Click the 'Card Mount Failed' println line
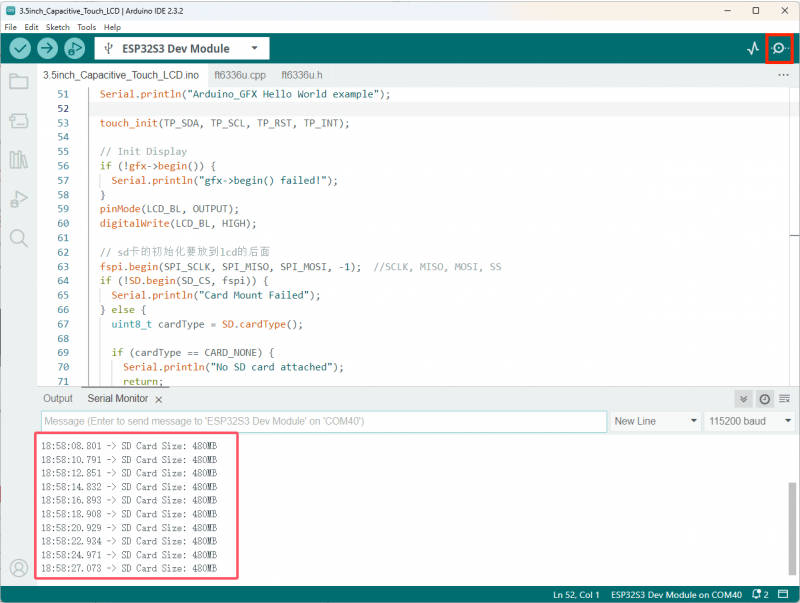Screen dimensions: 800x603 [x=216, y=295]
